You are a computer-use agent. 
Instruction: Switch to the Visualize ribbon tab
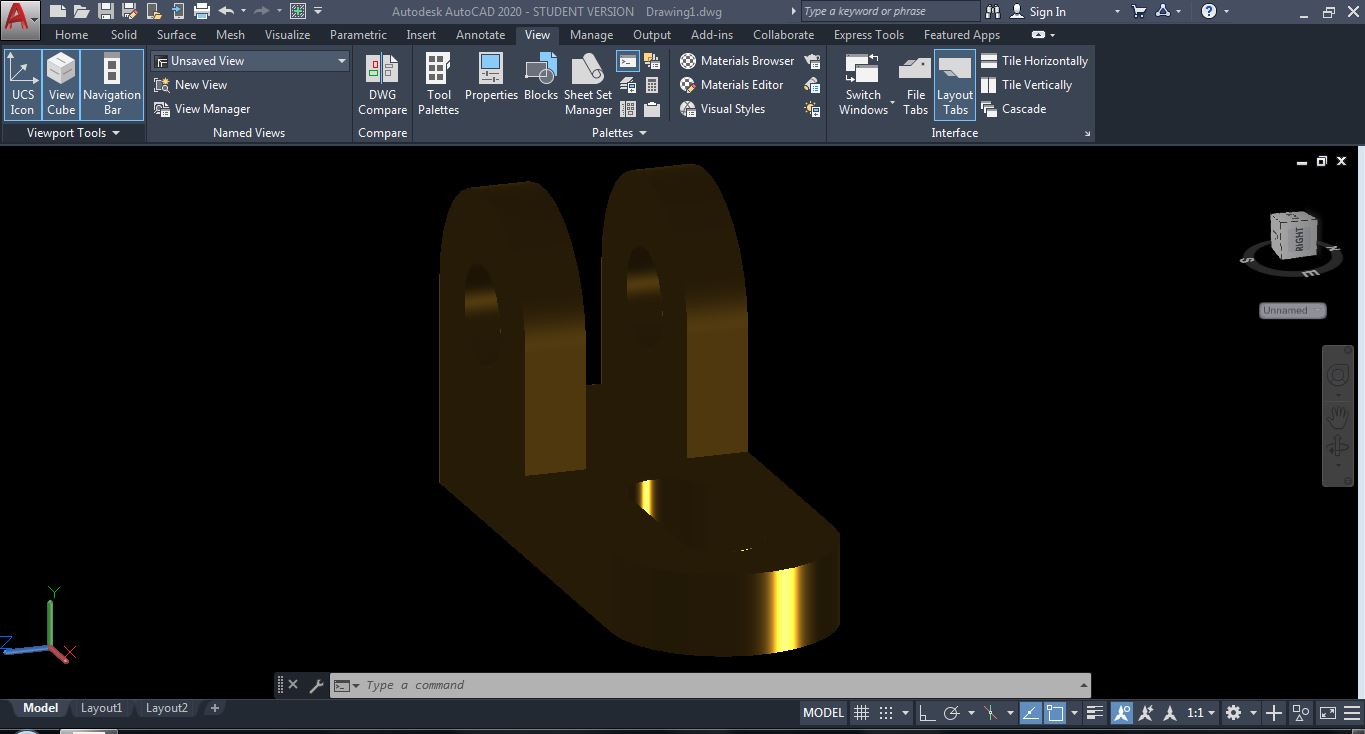coord(287,34)
